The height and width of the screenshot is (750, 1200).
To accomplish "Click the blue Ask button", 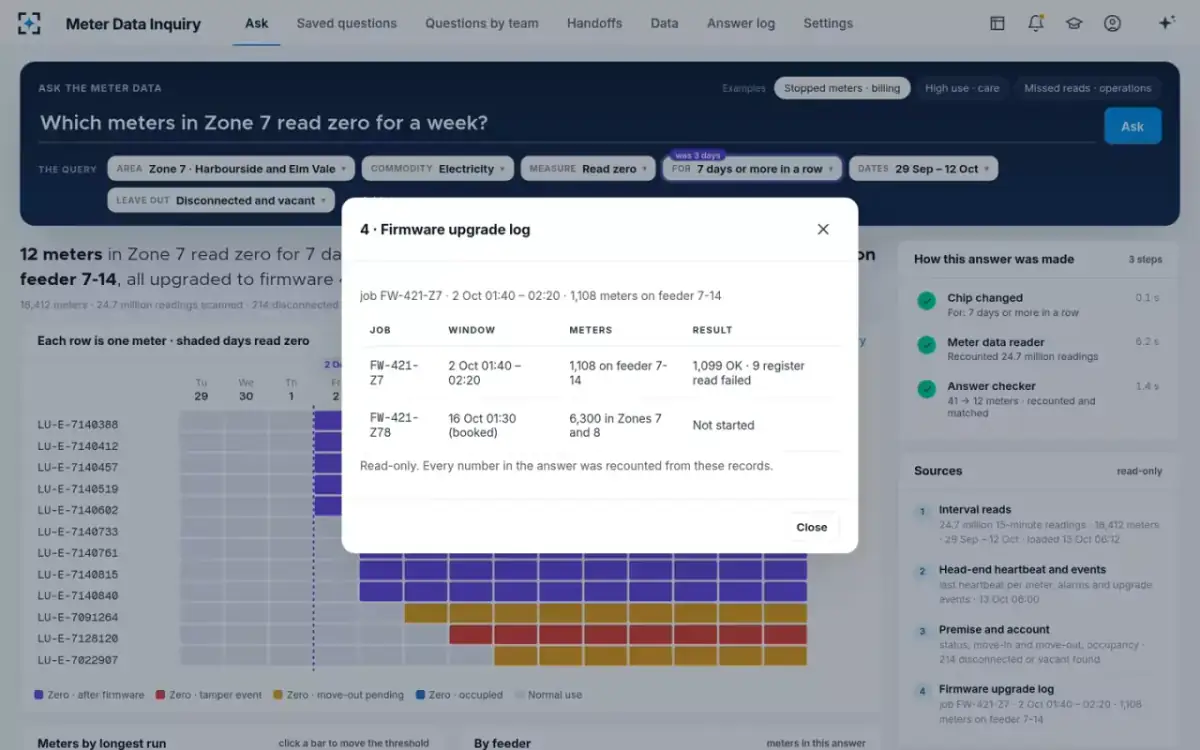I will [x=1132, y=126].
